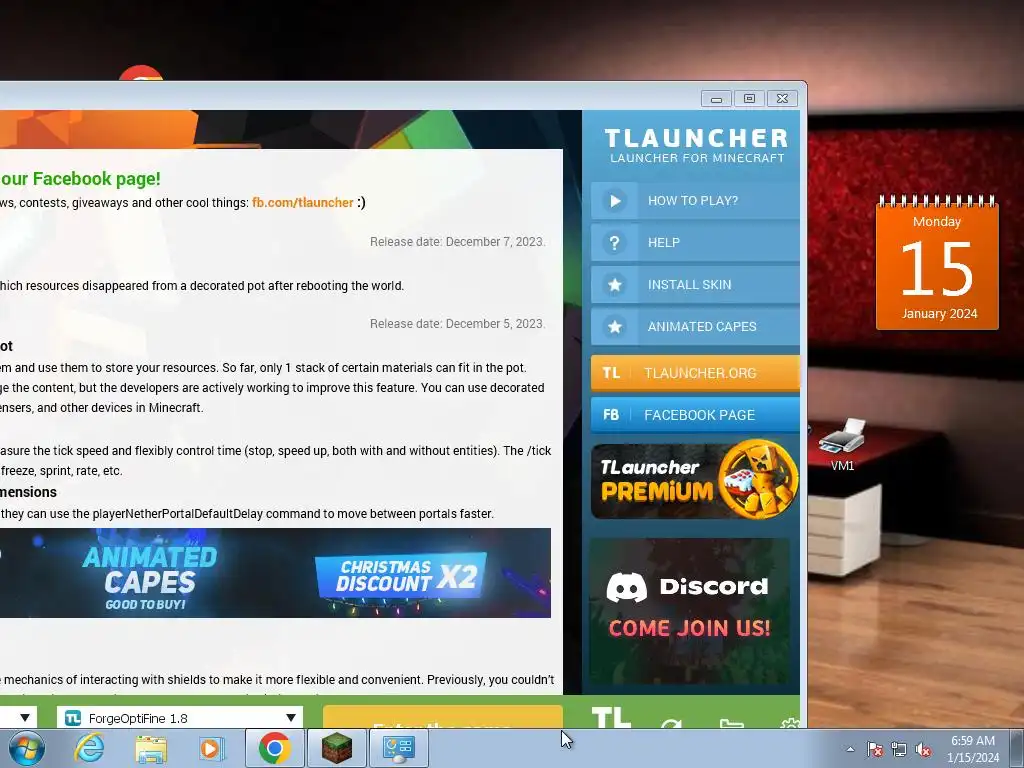Screen dimensions: 1024x768
Task: Click the refresh icon in the launcher bottom bar
Action: [671, 724]
